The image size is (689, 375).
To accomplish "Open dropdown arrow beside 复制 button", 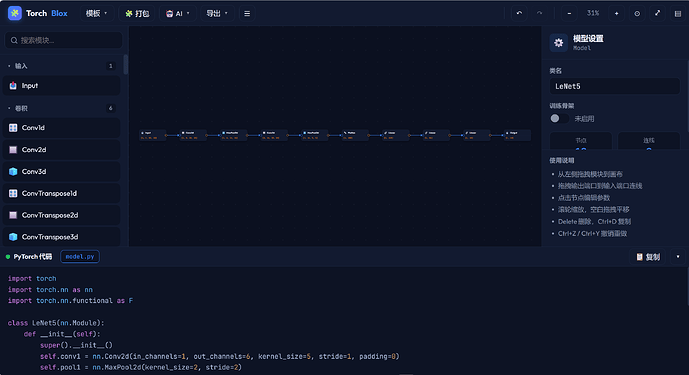I will (678, 257).
